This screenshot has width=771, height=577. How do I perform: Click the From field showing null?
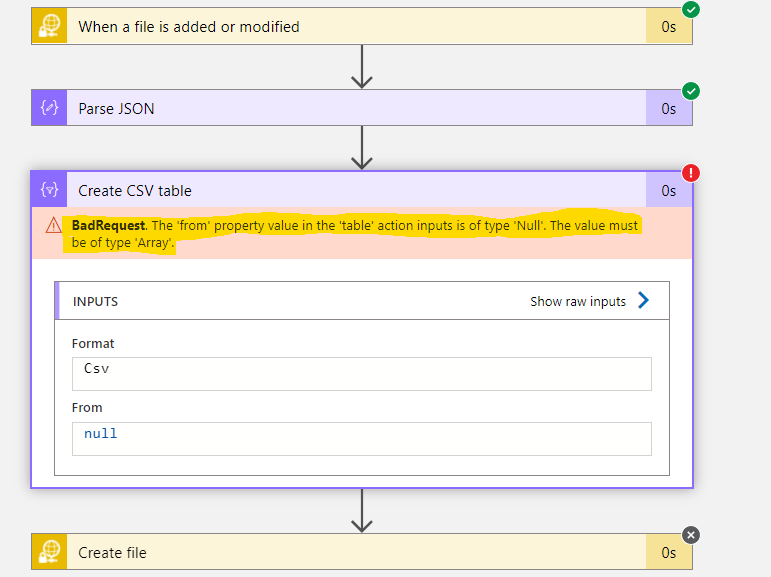pyautogui.click(x=362, y=439)
